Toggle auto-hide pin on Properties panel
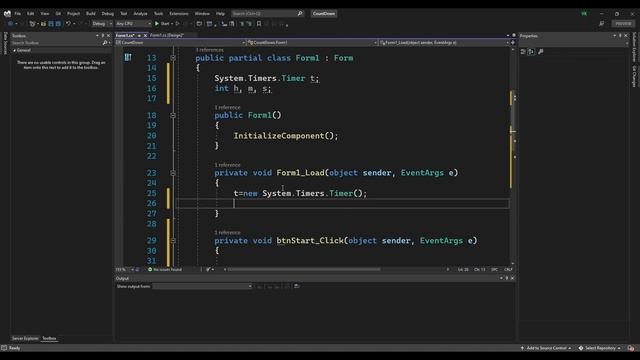640x360 pixels. [620, 36]
